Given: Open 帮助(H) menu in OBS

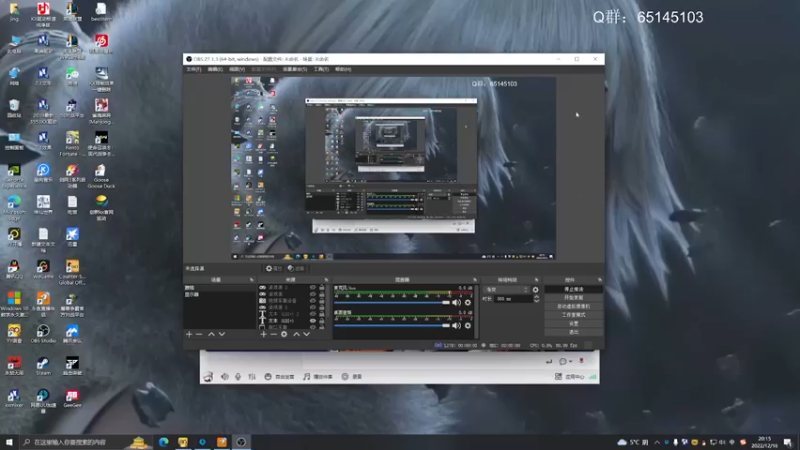Looking at the screenshot, I should [343, 69].
